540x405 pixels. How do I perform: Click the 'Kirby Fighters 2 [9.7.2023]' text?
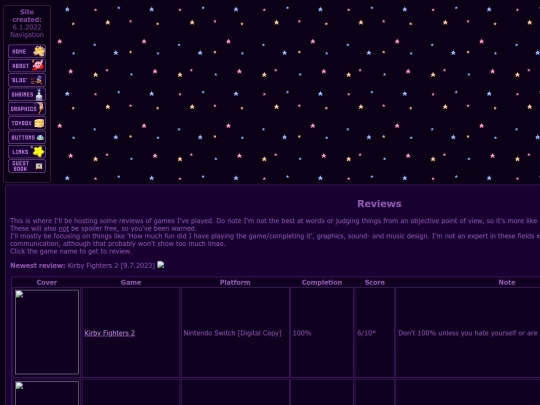click(111, 266)
